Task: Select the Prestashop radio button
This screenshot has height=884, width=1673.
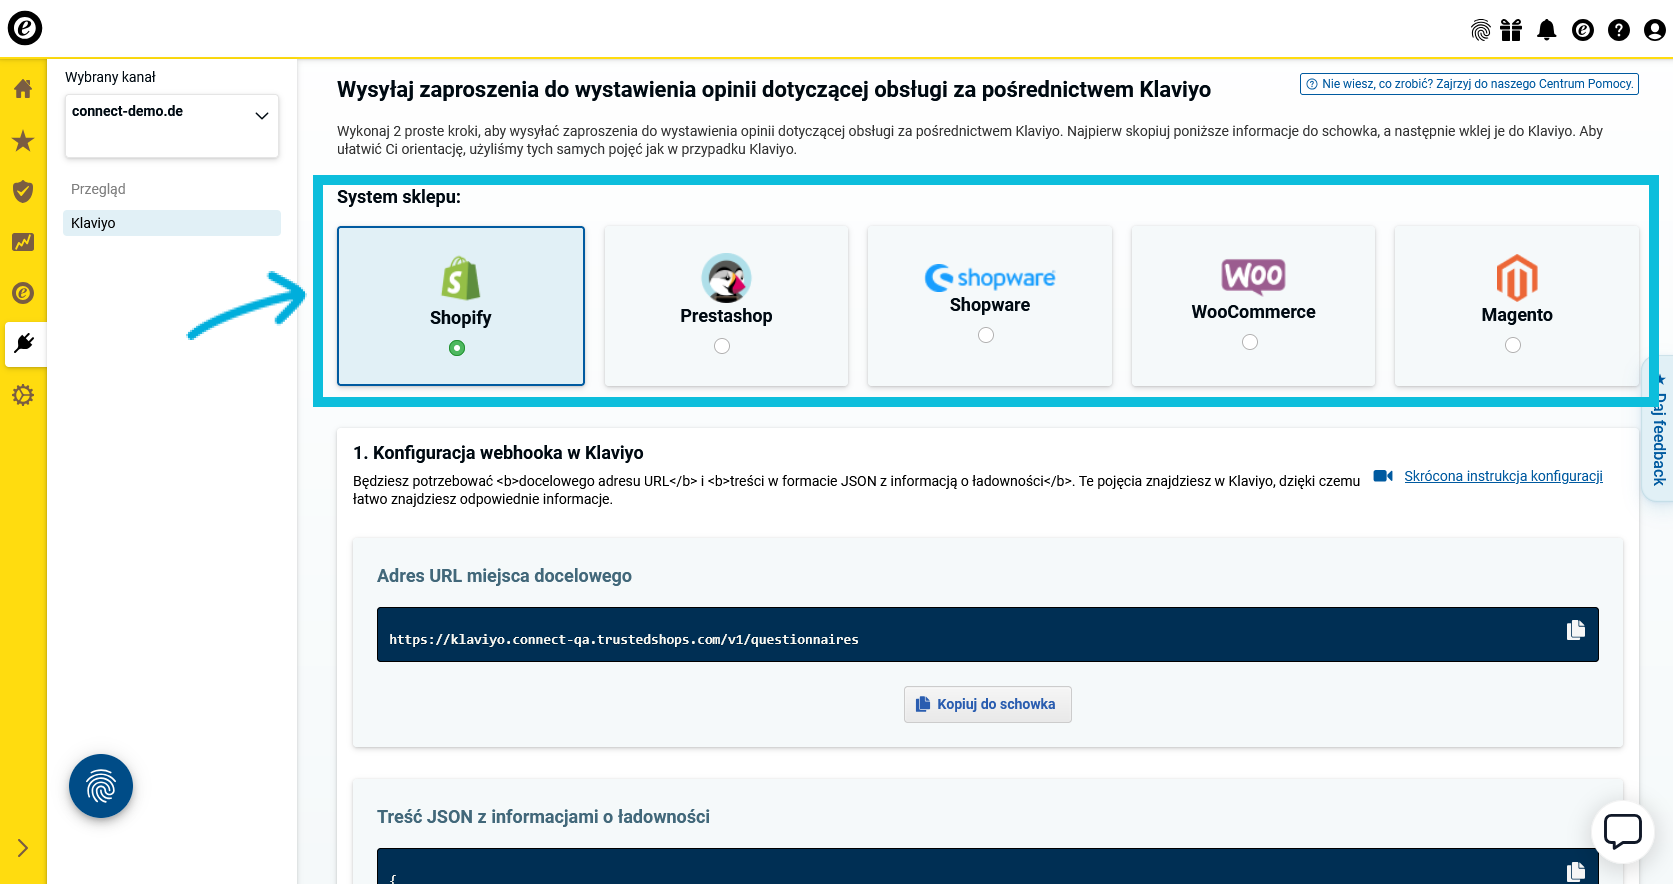Action: click(x=722, y=346)
